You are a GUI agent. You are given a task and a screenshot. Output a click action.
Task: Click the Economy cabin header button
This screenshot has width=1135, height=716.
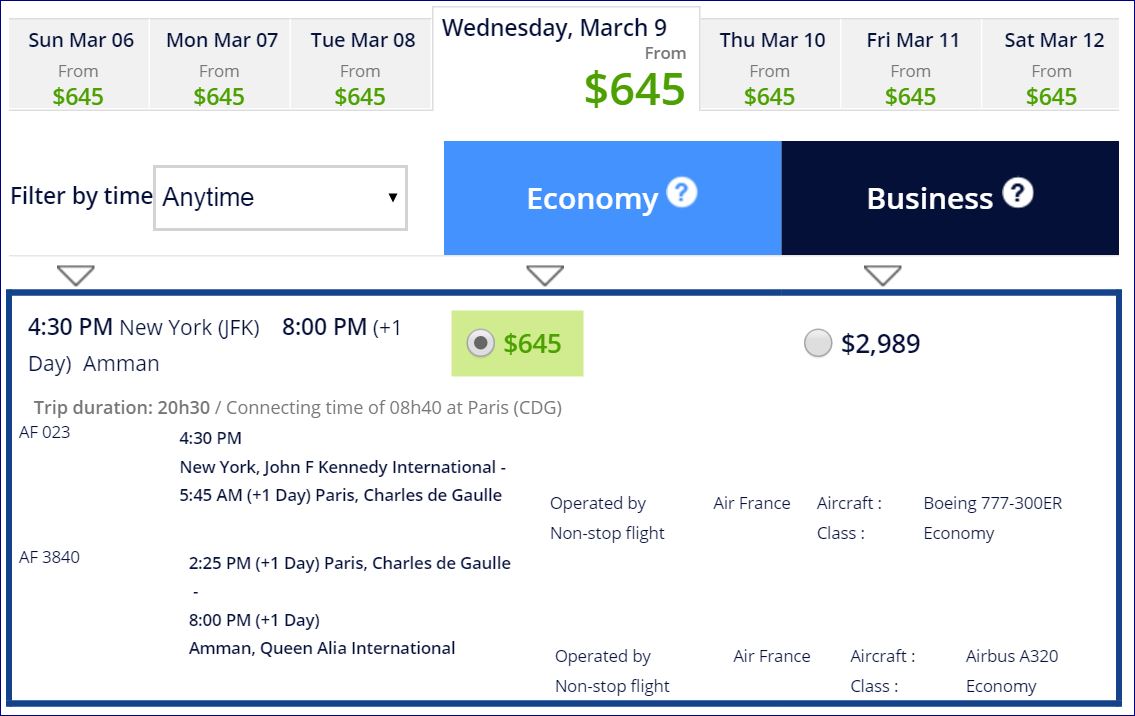click(591, 199)
